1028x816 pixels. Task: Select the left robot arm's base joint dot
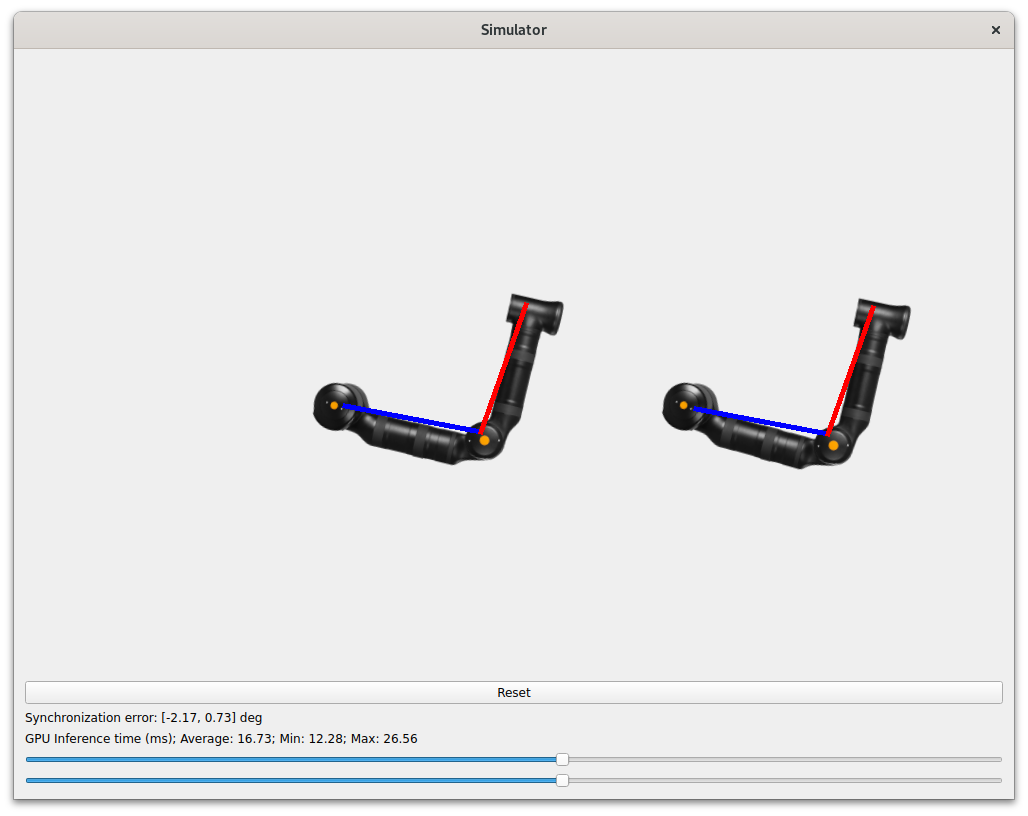point(334,405)
